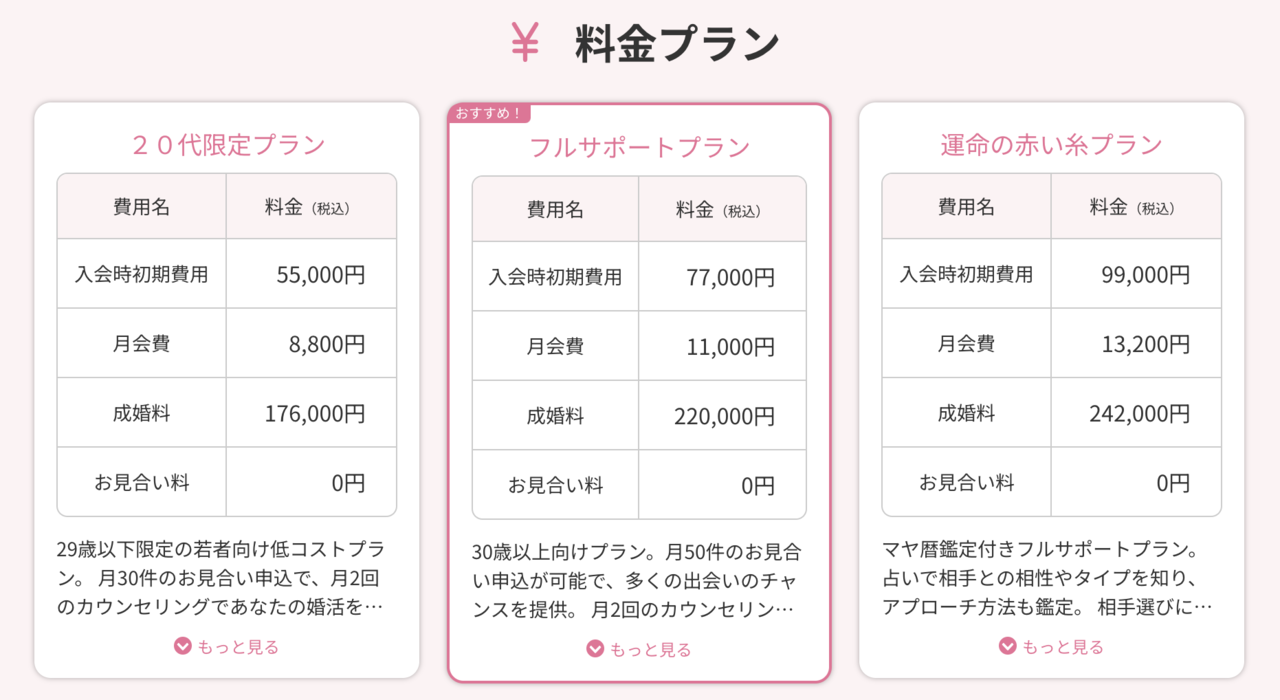1280x700 pixels.
Task: Click the おすすめ！ badge on middle card
Action: tap(489, 113)
